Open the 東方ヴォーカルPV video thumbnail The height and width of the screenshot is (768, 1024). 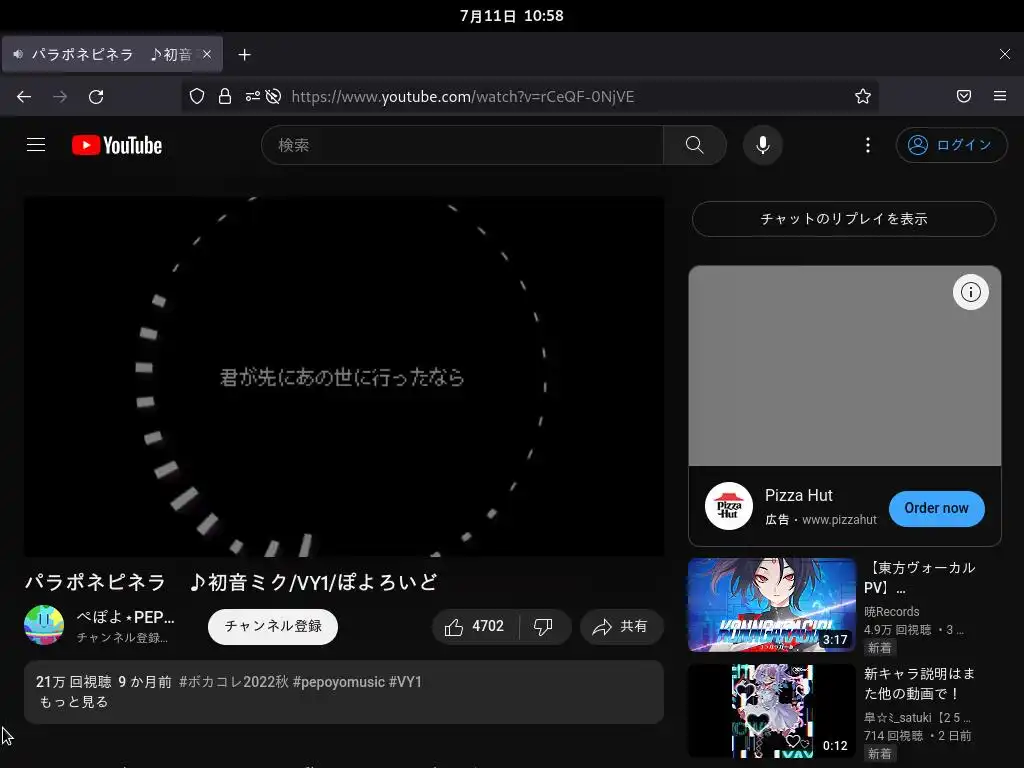coord(772,605)
